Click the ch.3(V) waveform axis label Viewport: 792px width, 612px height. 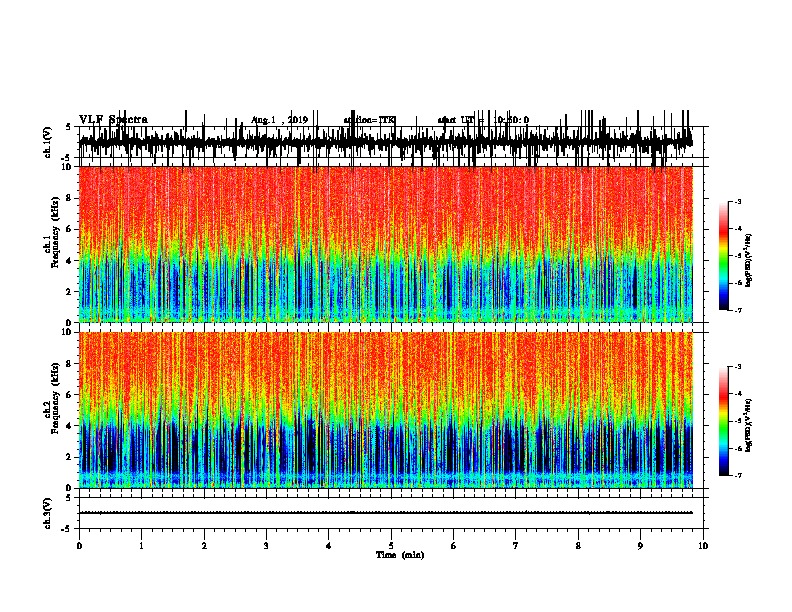tap(47, 514)
